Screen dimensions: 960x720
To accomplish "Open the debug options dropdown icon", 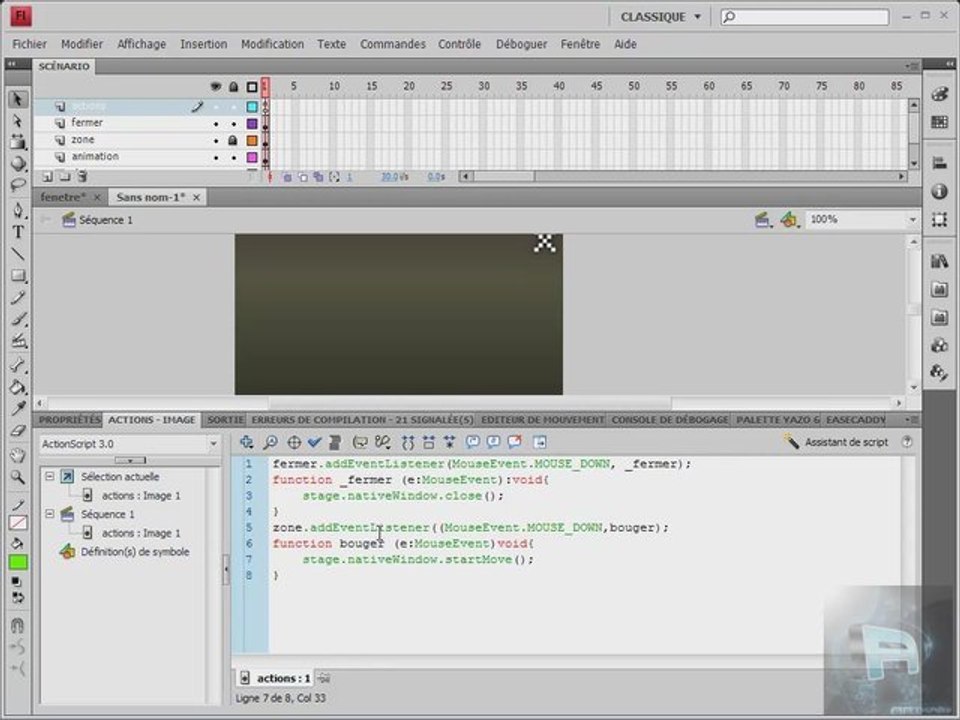I will pos(383,442).
